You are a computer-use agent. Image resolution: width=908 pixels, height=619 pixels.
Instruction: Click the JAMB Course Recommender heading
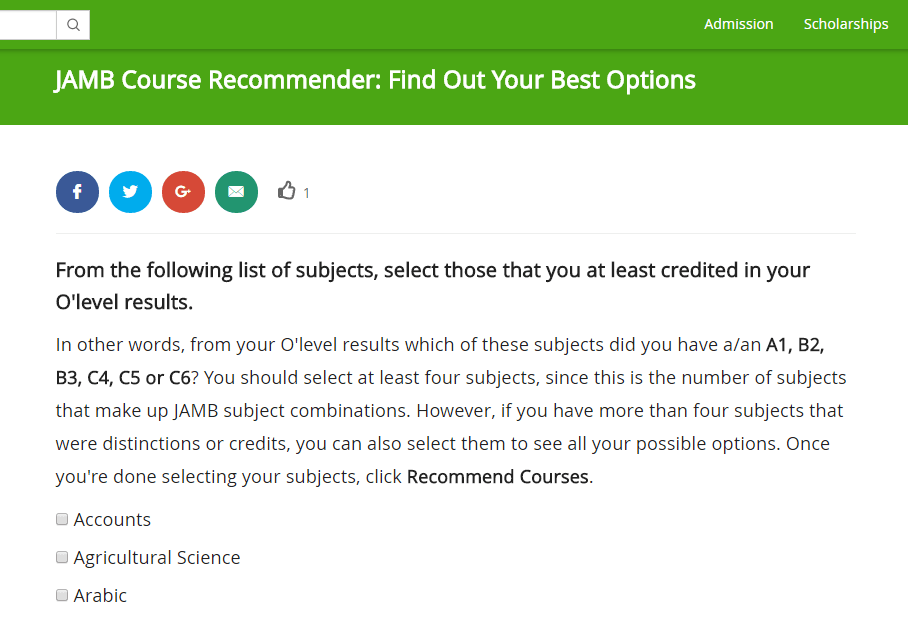[x=375, y=80]
